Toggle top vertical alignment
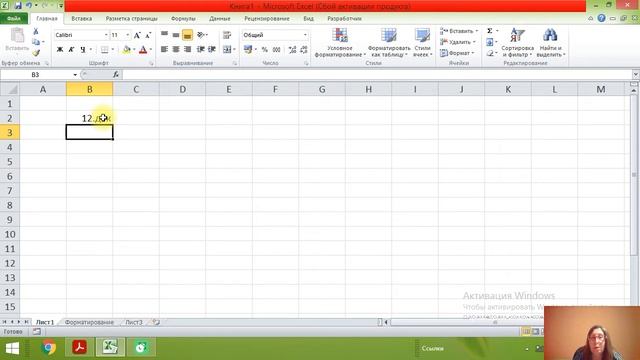 point(164,35)
